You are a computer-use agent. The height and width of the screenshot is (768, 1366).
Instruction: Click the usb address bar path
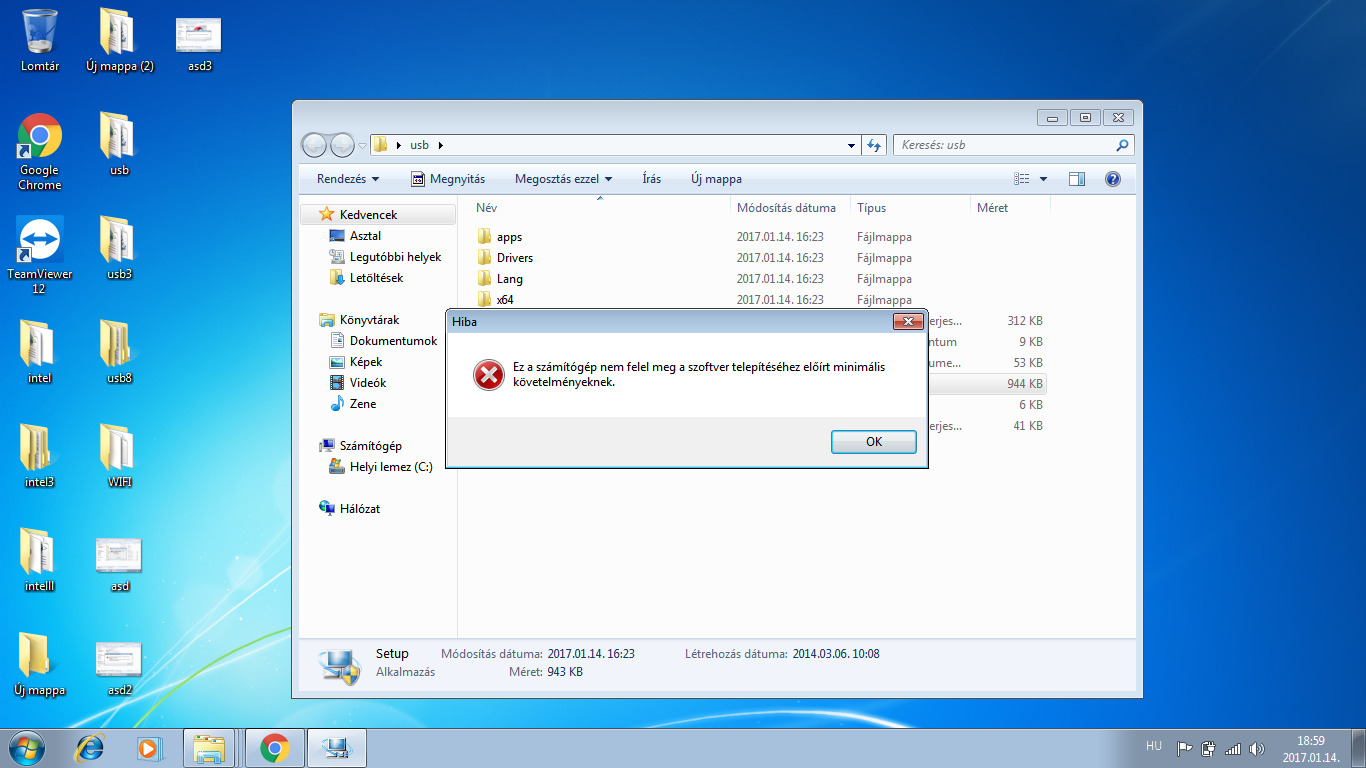point(419,145)
